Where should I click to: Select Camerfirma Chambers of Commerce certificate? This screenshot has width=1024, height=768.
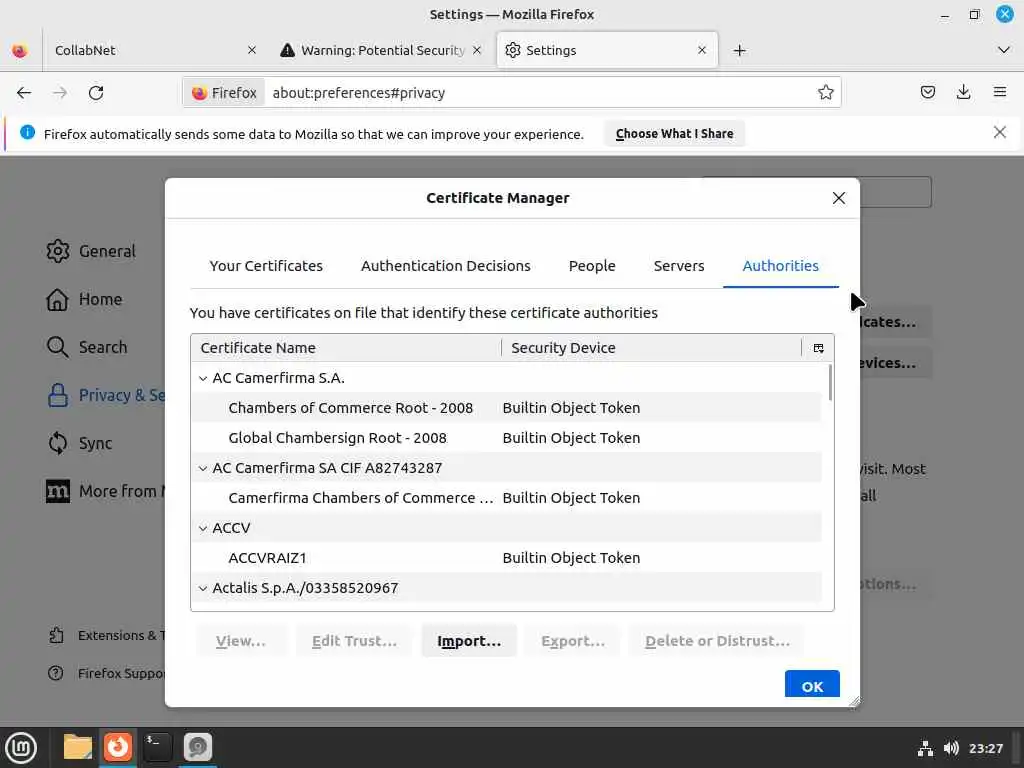tap(506, 498)
